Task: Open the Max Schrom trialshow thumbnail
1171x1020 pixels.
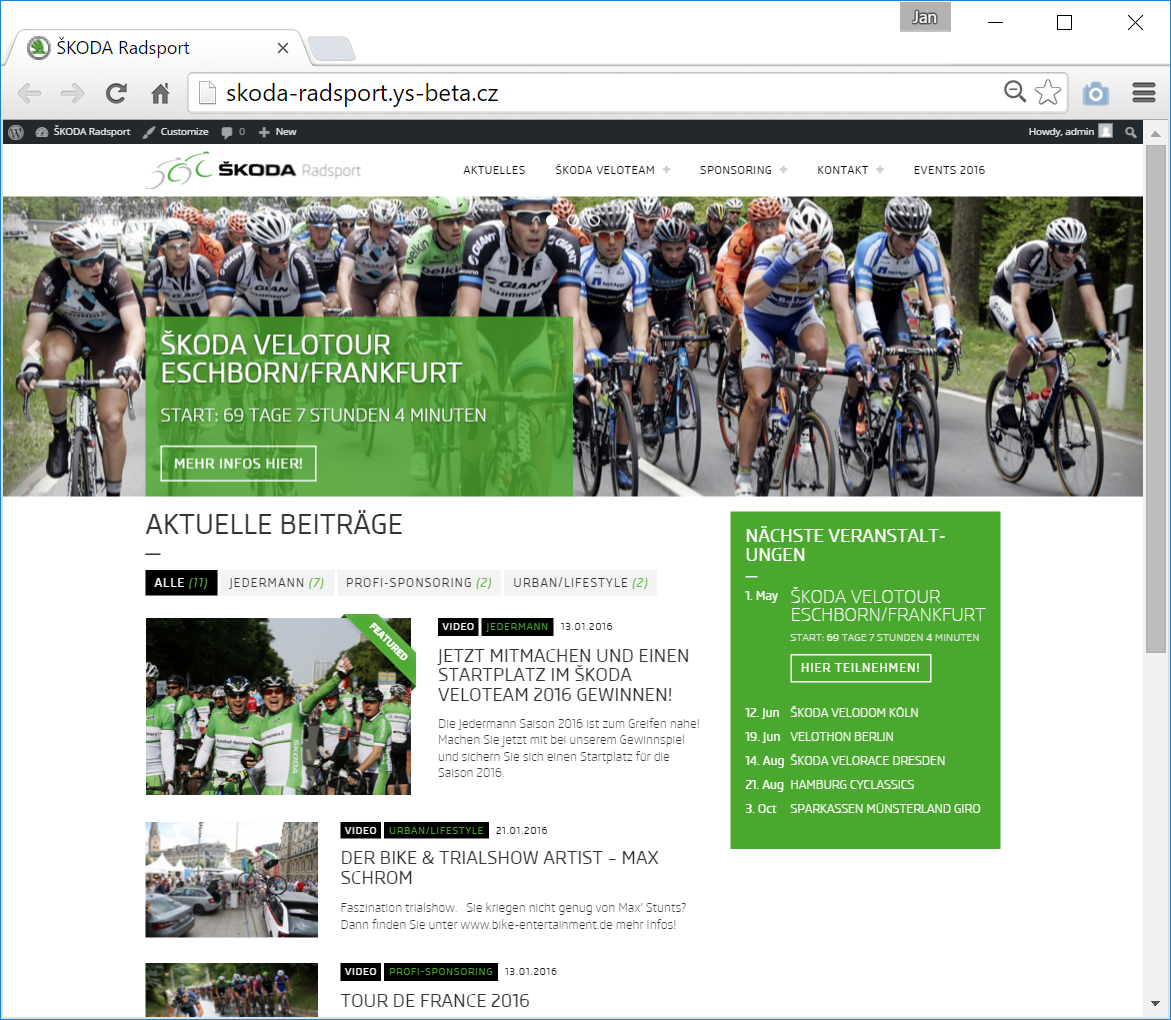Action: click(232, 880)
